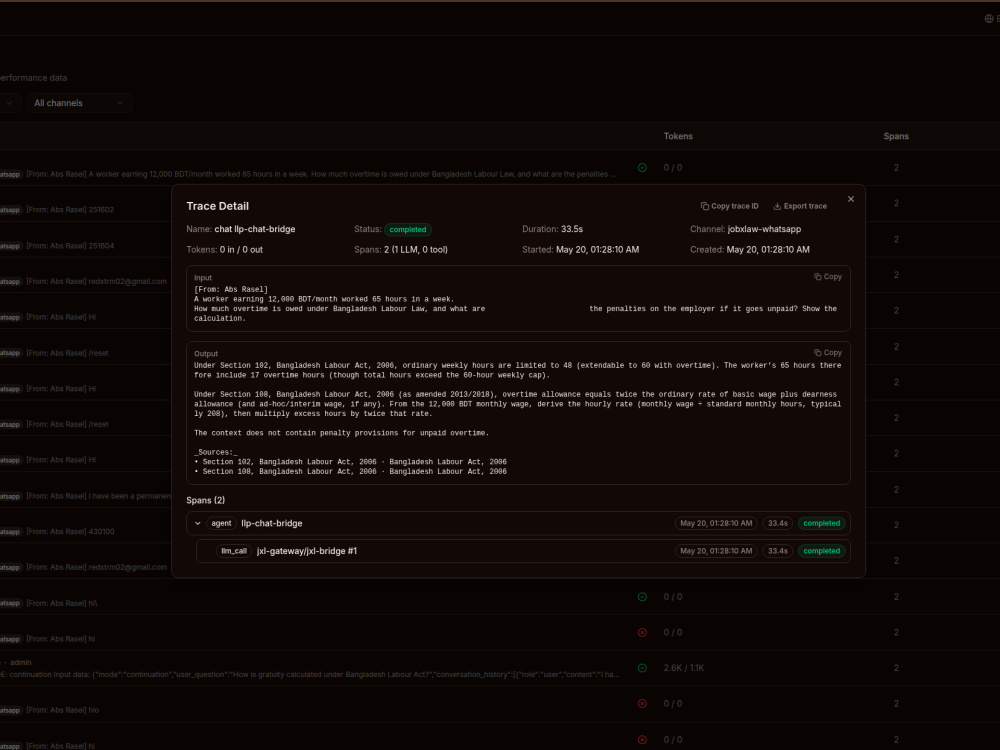Click Sources line Section 102 in Output
This screenshot has width=1000, height=750.
tap(350, 462)
